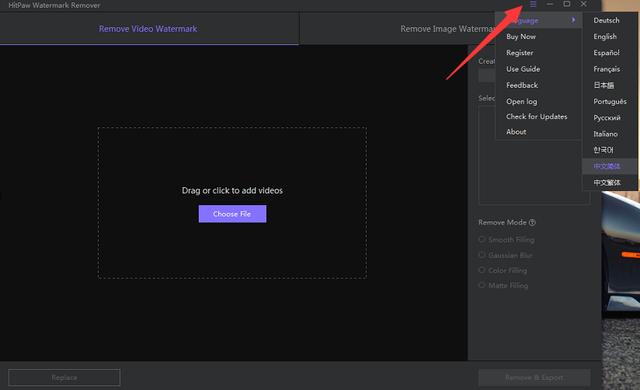Switch to Remove Video Watermark tab
This screenshot has height=390, width=640.
tap(148, 29)
